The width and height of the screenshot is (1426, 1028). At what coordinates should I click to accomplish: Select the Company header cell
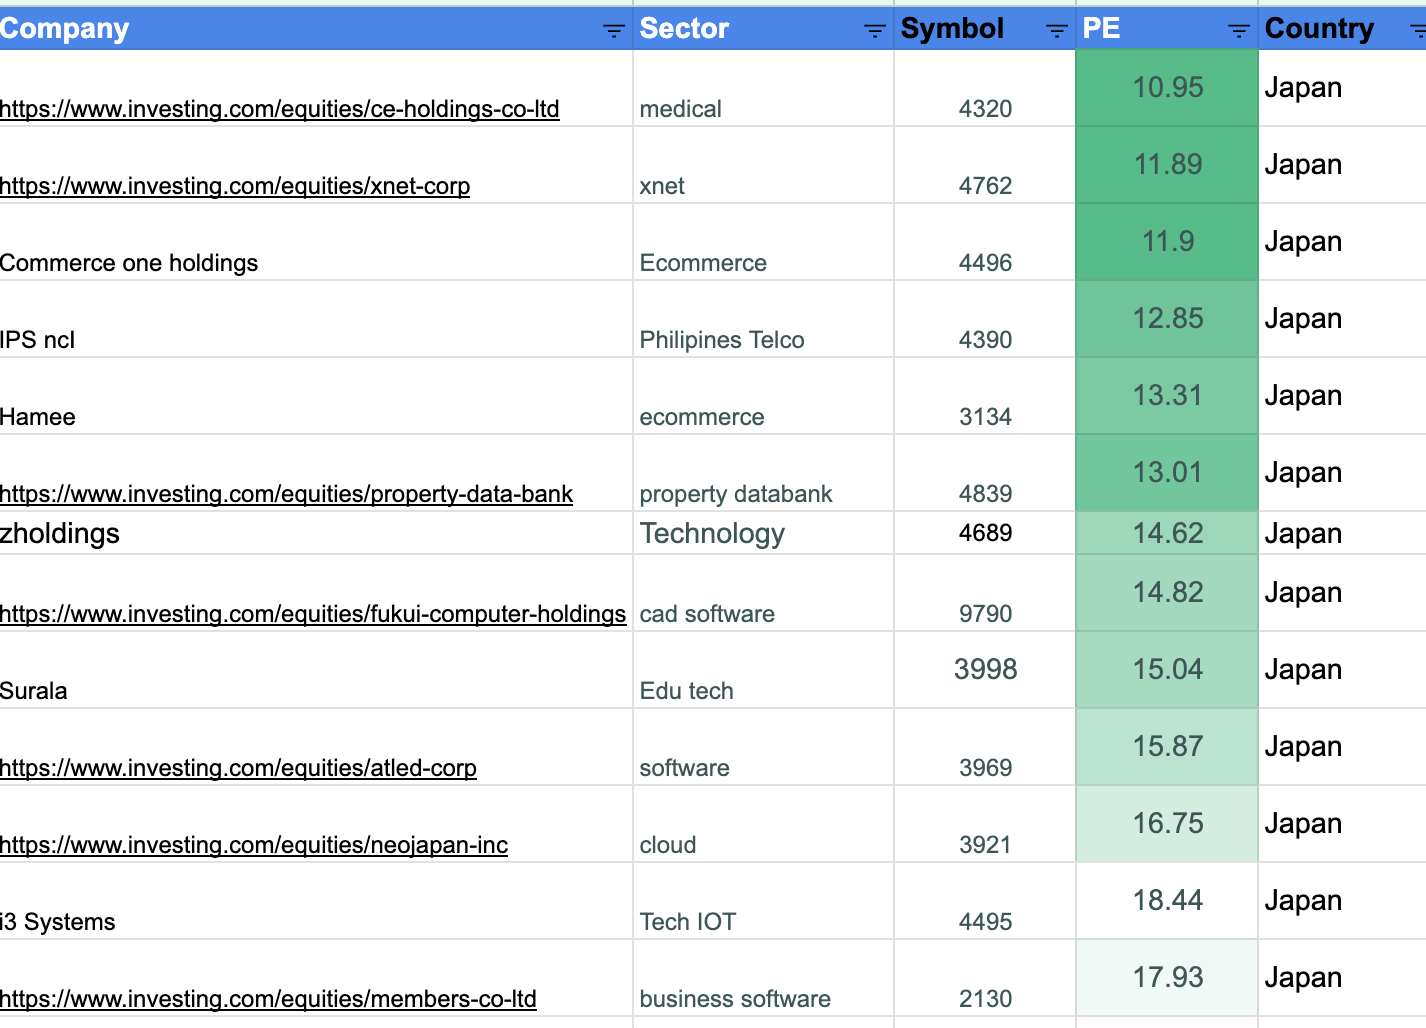click(x=316, y=28)
